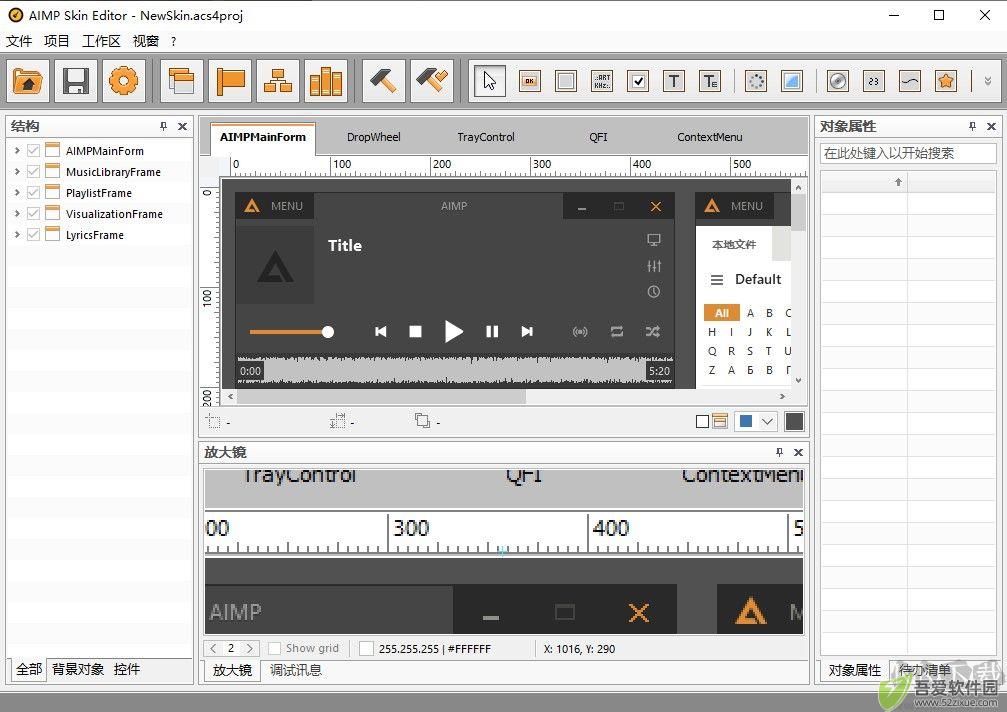Select the dotted circle progress tool

point(756,81)
